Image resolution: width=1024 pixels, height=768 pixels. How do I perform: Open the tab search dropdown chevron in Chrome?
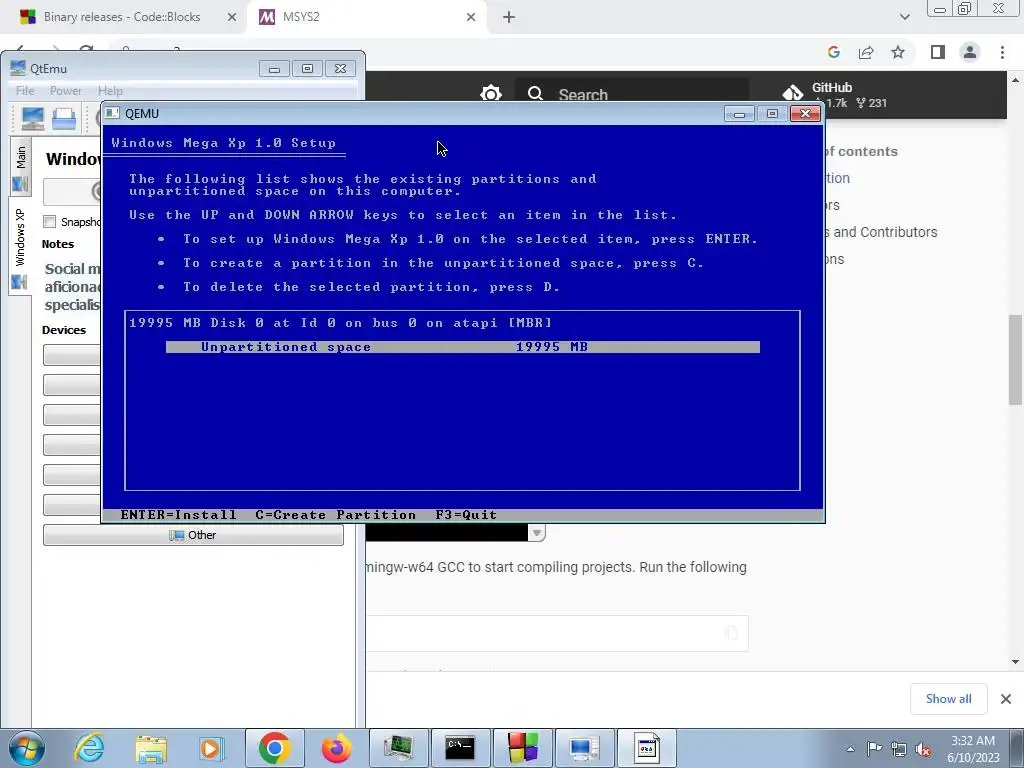coord(904,17)
